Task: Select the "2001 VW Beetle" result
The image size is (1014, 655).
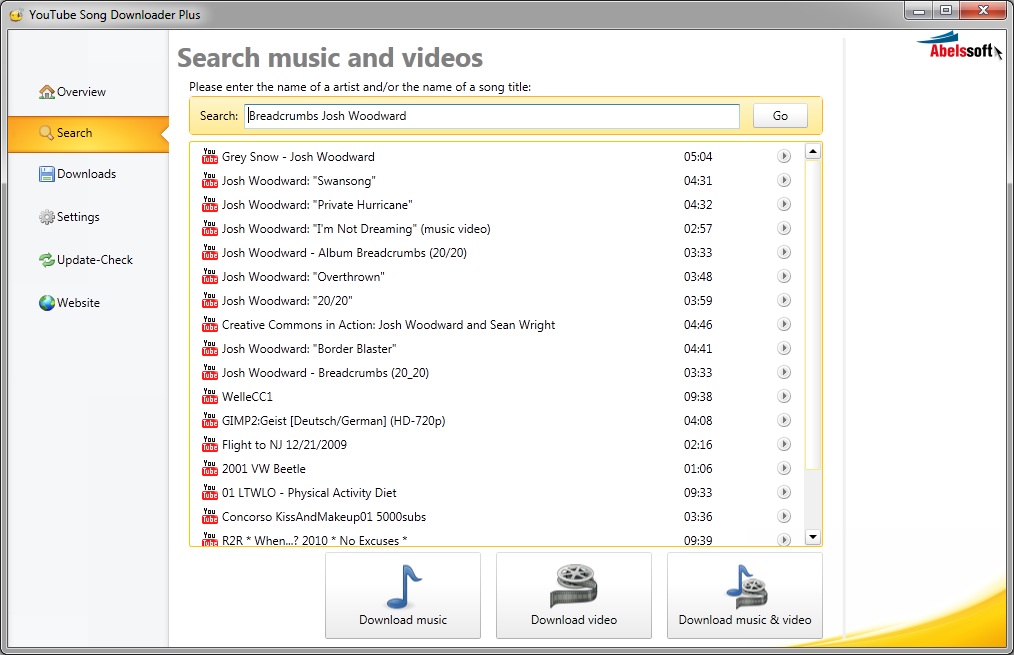Action: coord(264,469)
